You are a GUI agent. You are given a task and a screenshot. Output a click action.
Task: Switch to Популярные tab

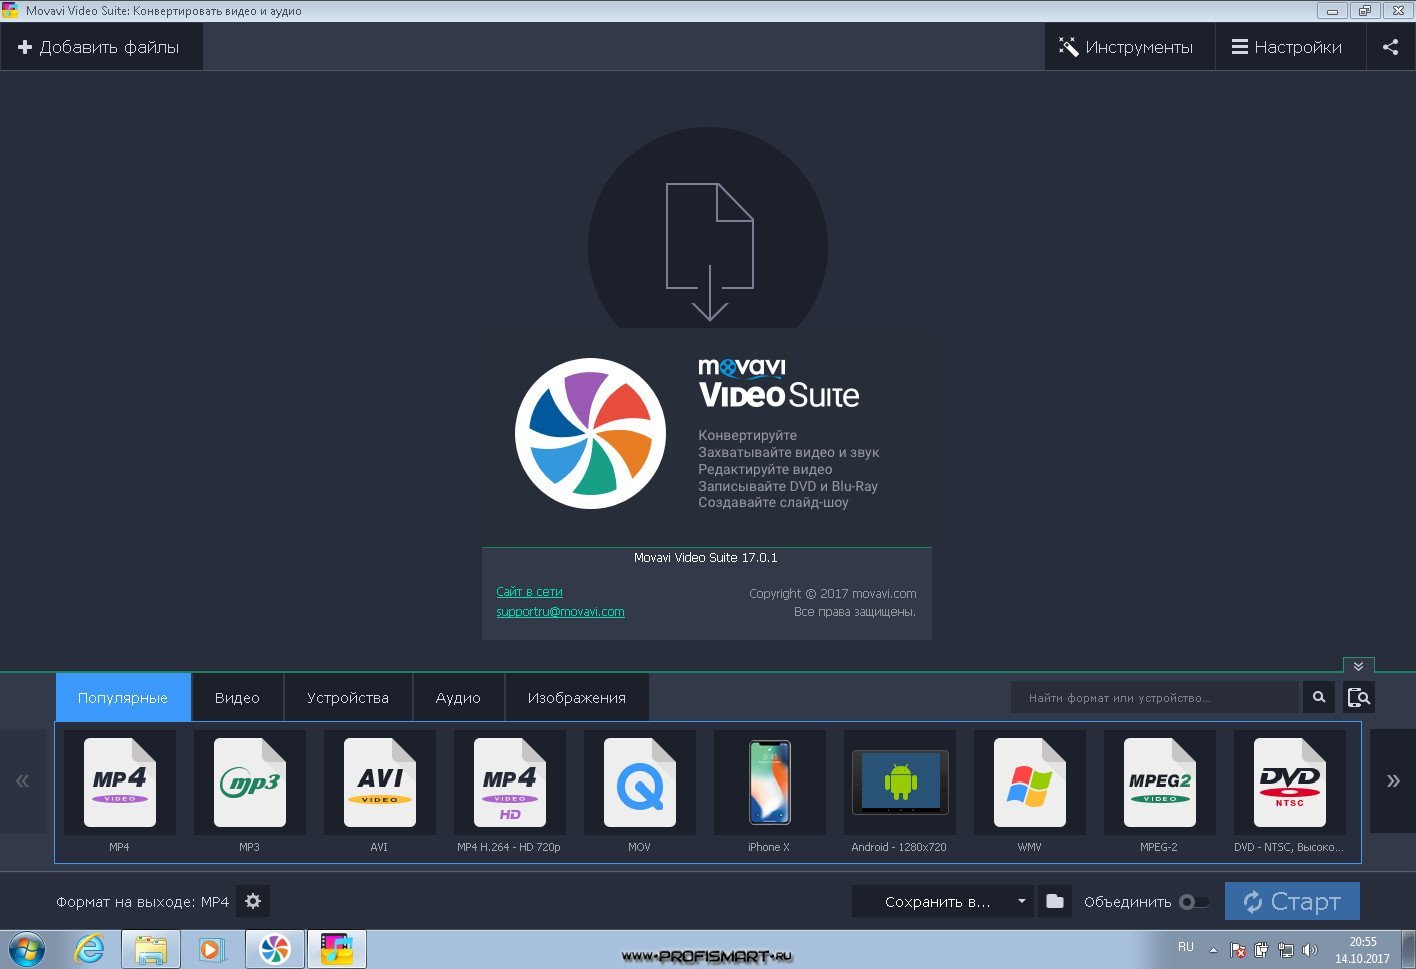(x=123, y=698)
